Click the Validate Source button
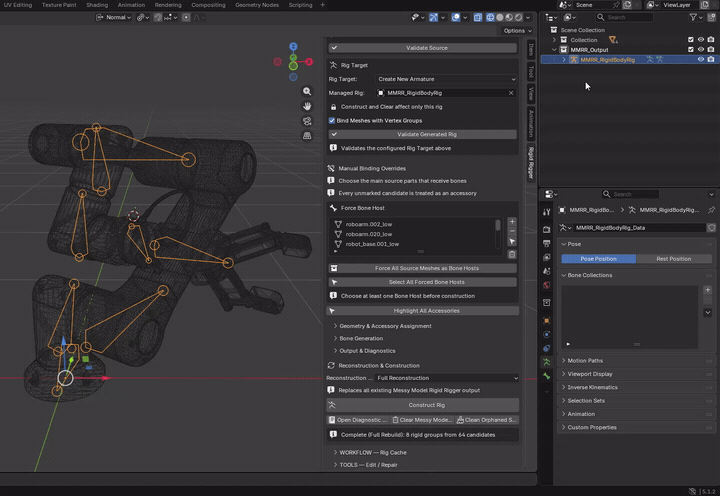Image resolution: width=720 pixels, height=496 pixels. [x=423, y=48]
